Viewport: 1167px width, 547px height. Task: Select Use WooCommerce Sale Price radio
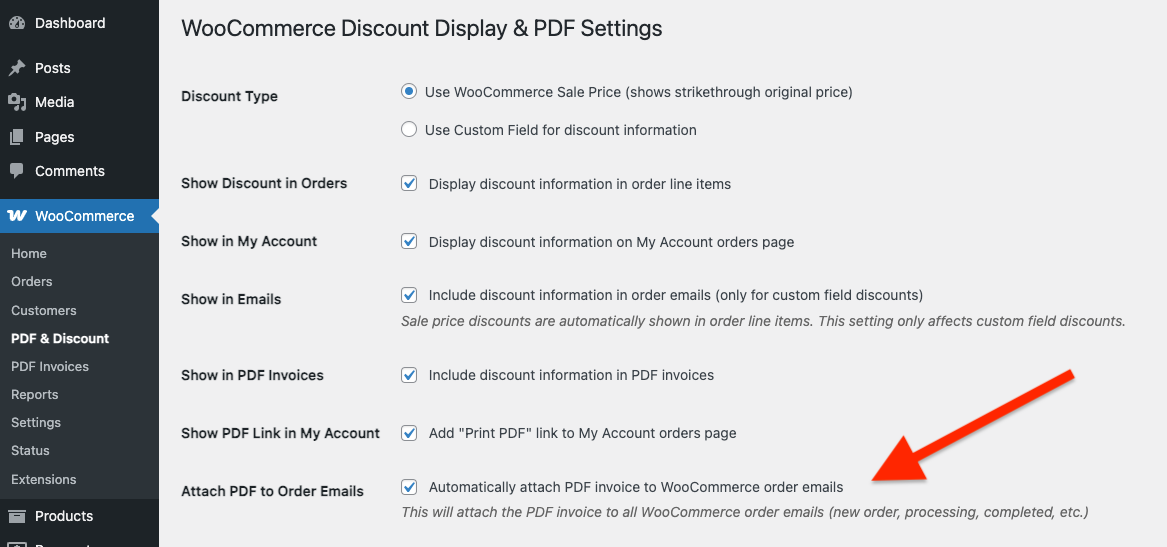coord(409,91)
